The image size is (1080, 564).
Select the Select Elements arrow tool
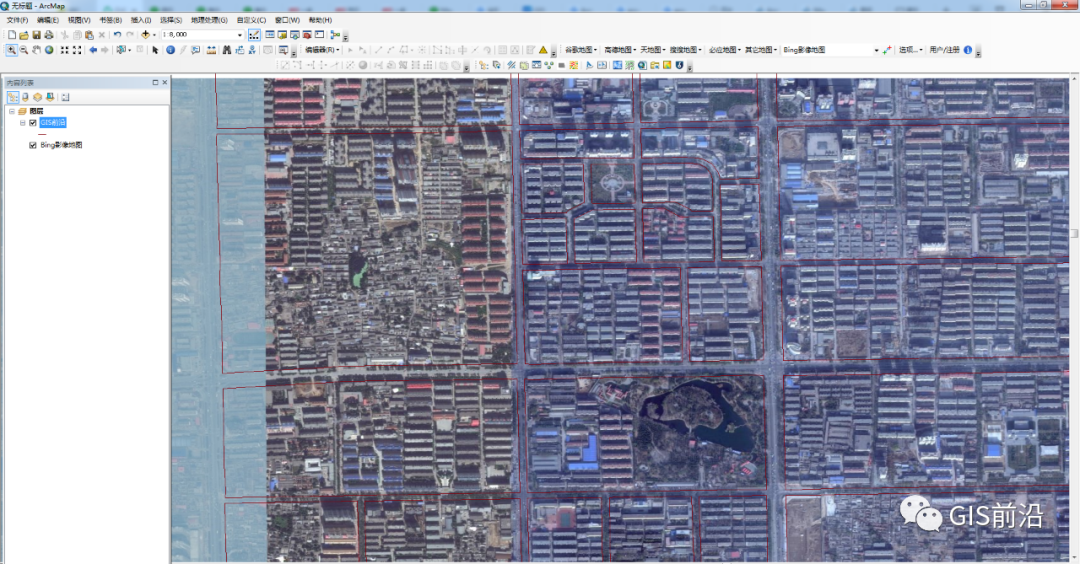(x=155, y=50)
